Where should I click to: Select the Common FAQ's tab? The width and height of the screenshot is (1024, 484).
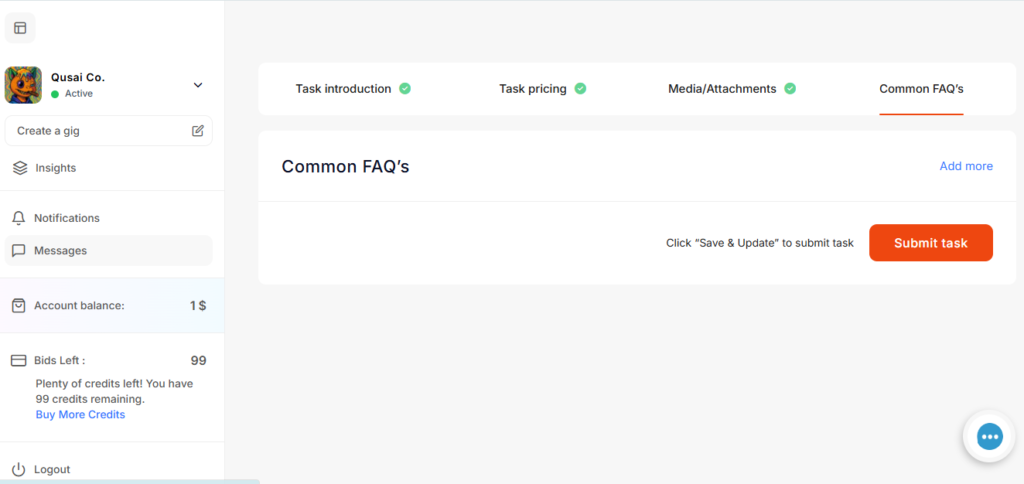coord(921,89)
